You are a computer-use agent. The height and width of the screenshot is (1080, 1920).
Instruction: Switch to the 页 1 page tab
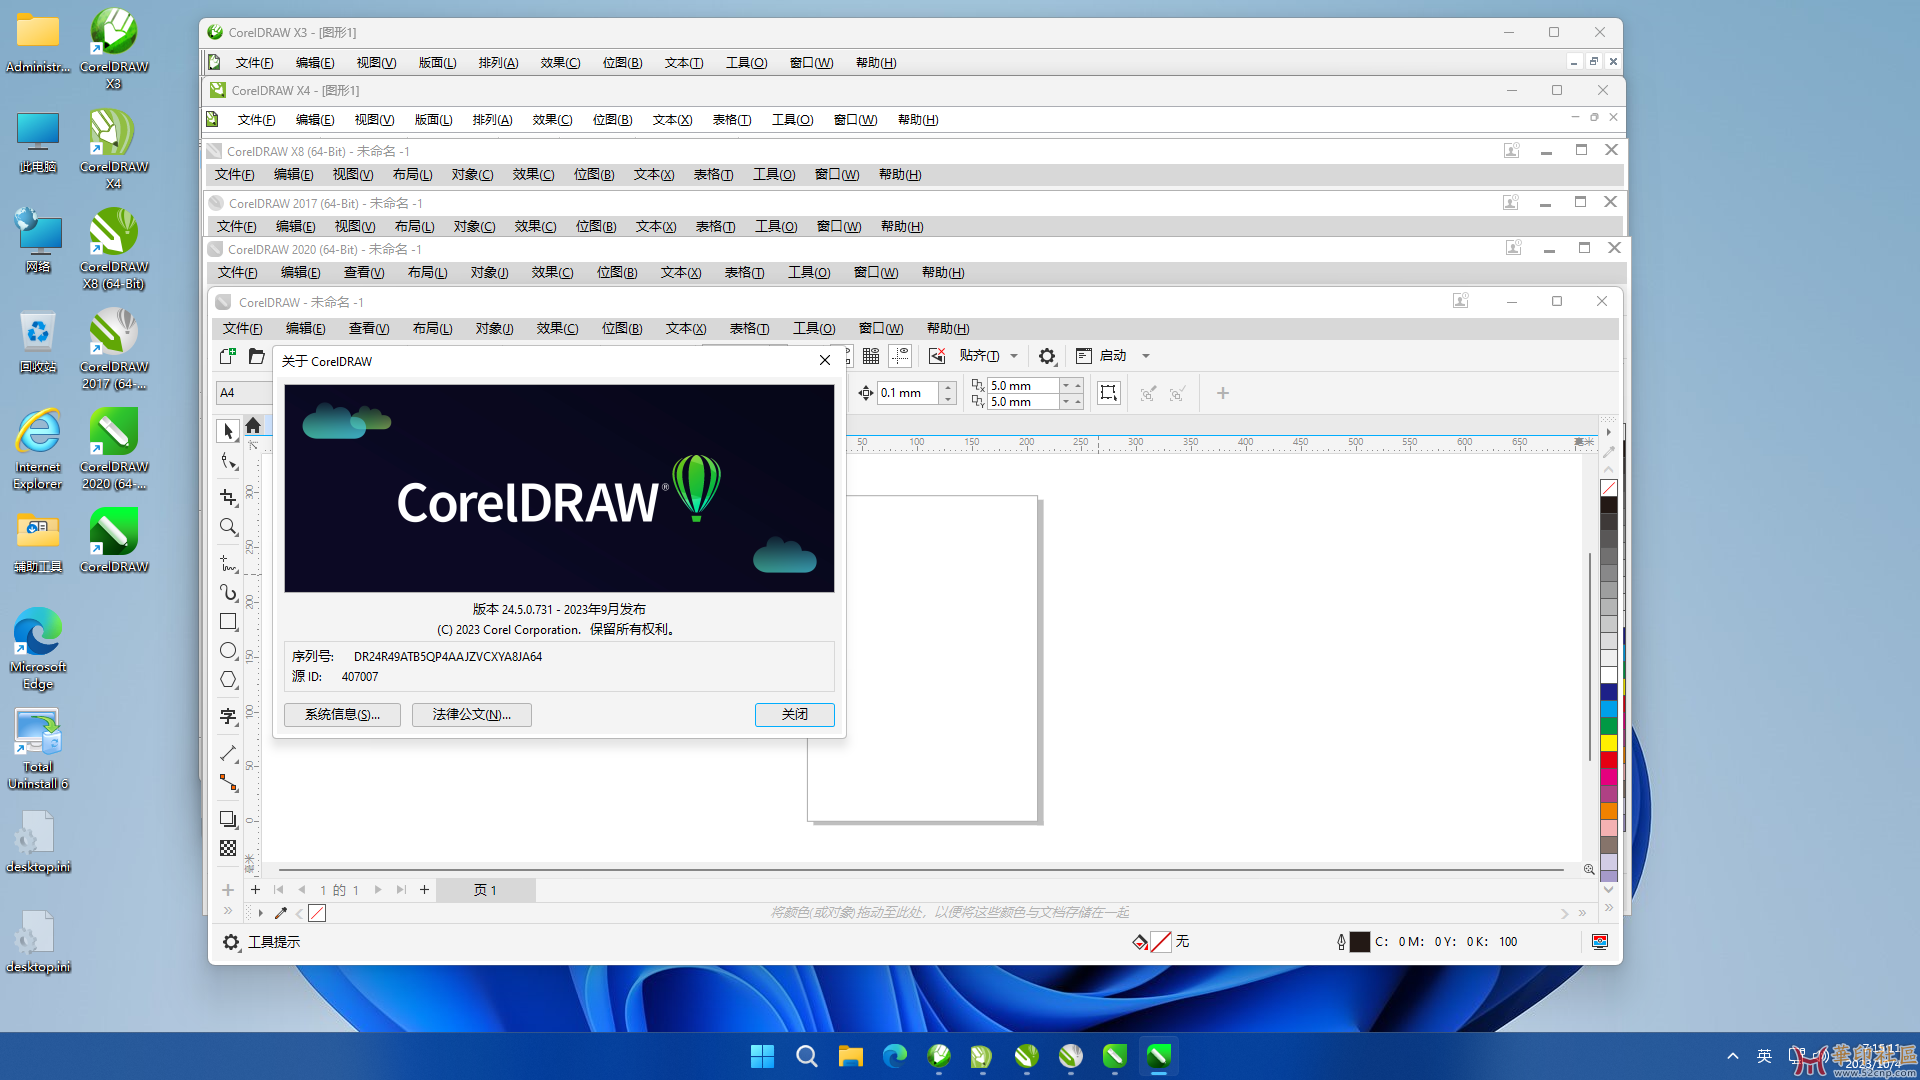point(485,890)
